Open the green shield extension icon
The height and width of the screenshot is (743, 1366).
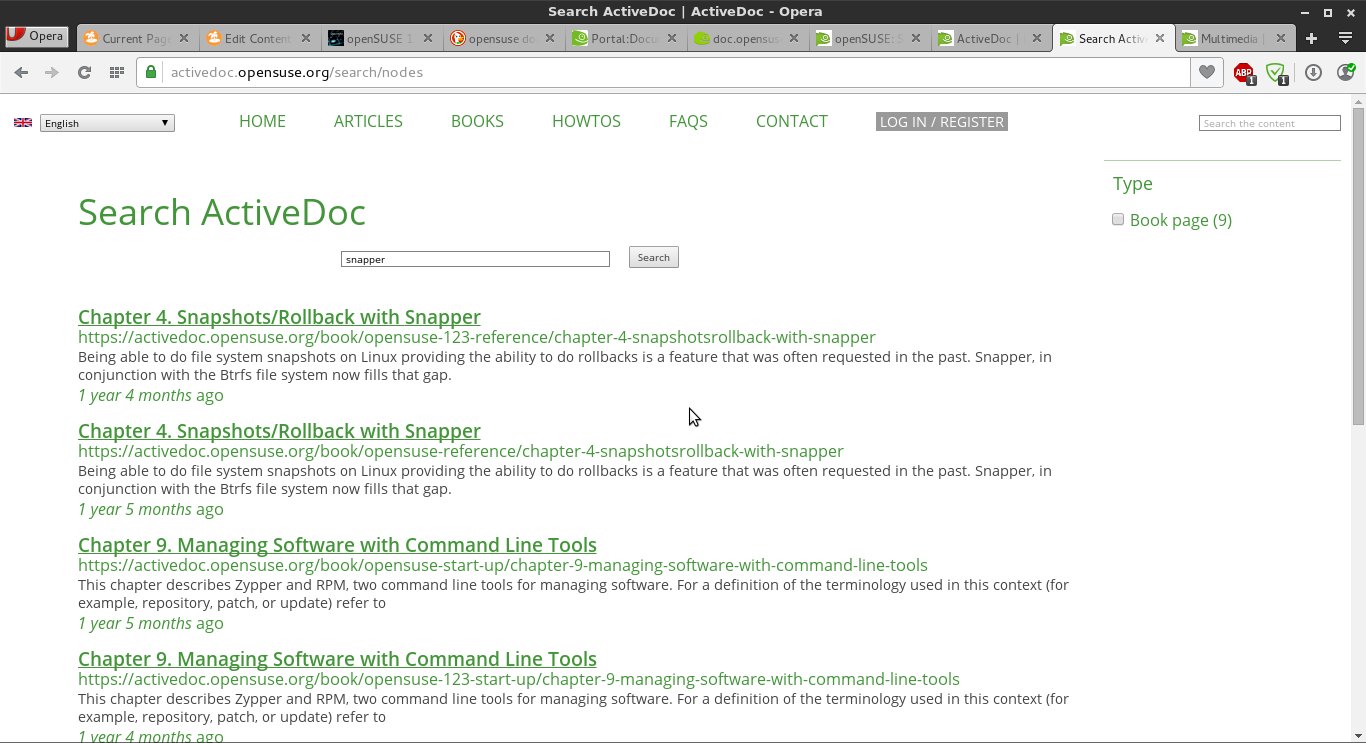point(1275,72)
